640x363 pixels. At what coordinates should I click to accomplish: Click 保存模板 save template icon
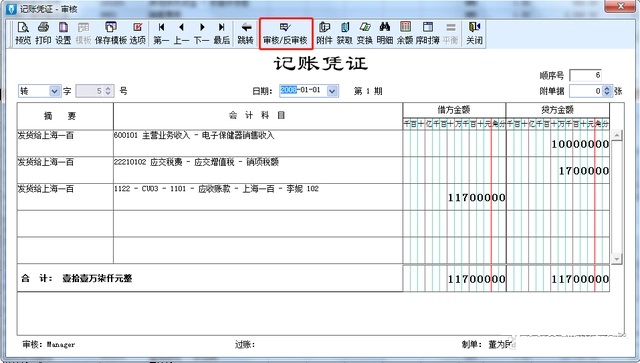[111, 33]
